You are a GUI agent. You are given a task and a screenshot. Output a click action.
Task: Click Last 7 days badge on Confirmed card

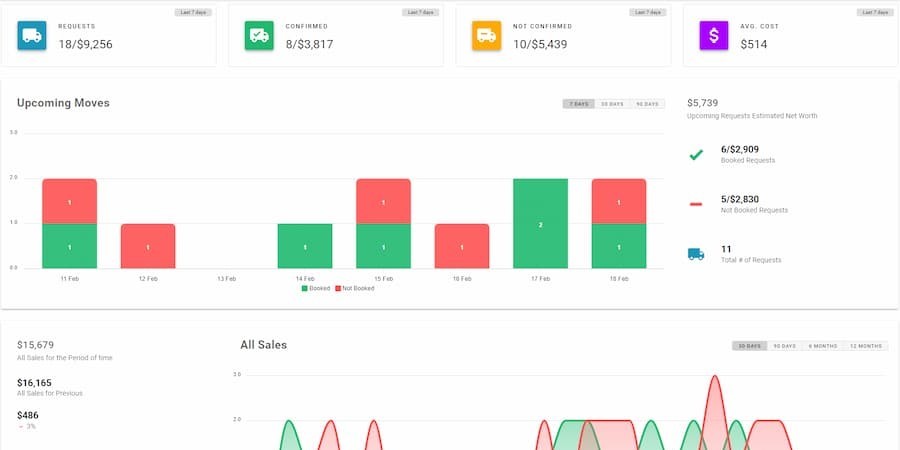pyautogui.click(x=421, y=12)
